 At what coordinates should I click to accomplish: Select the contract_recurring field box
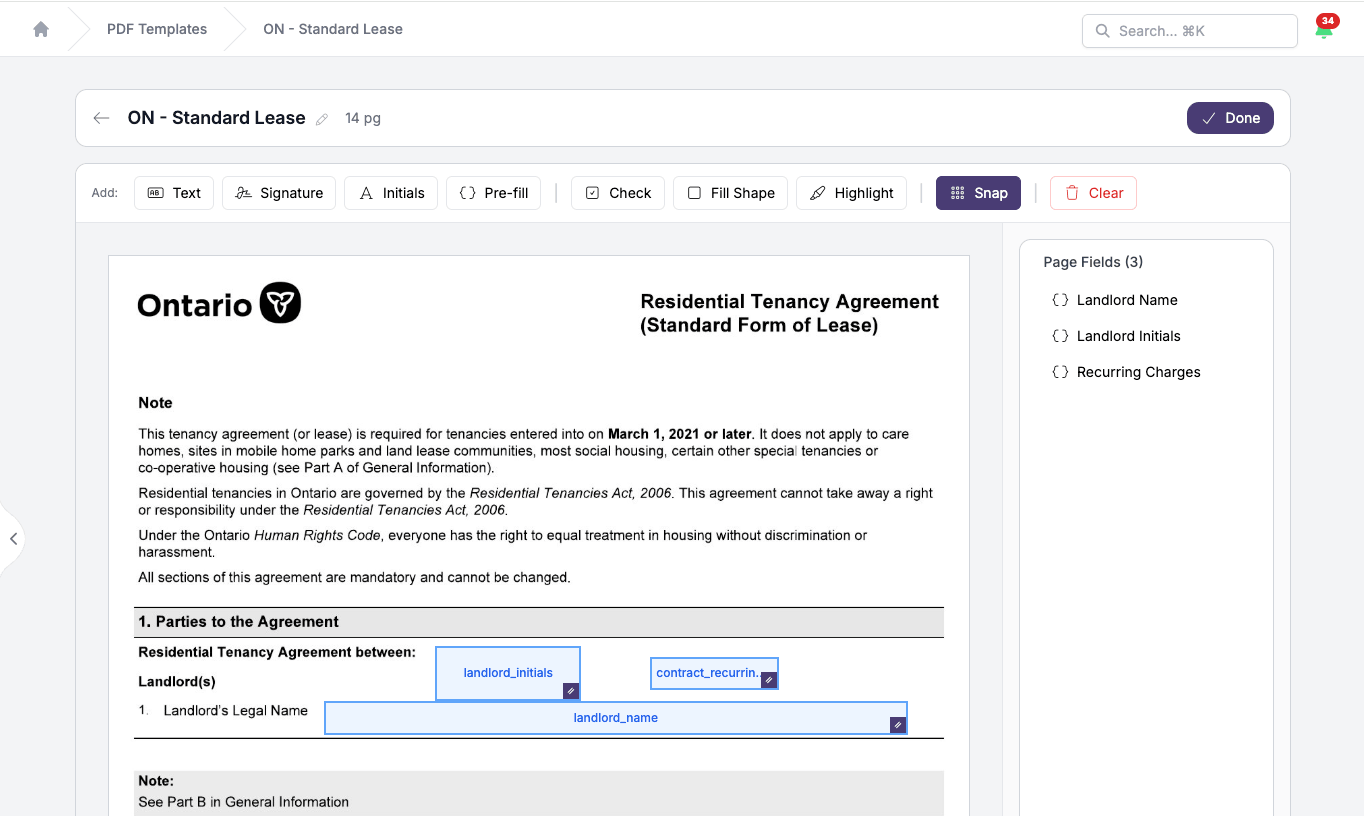[x=714, y=673]
